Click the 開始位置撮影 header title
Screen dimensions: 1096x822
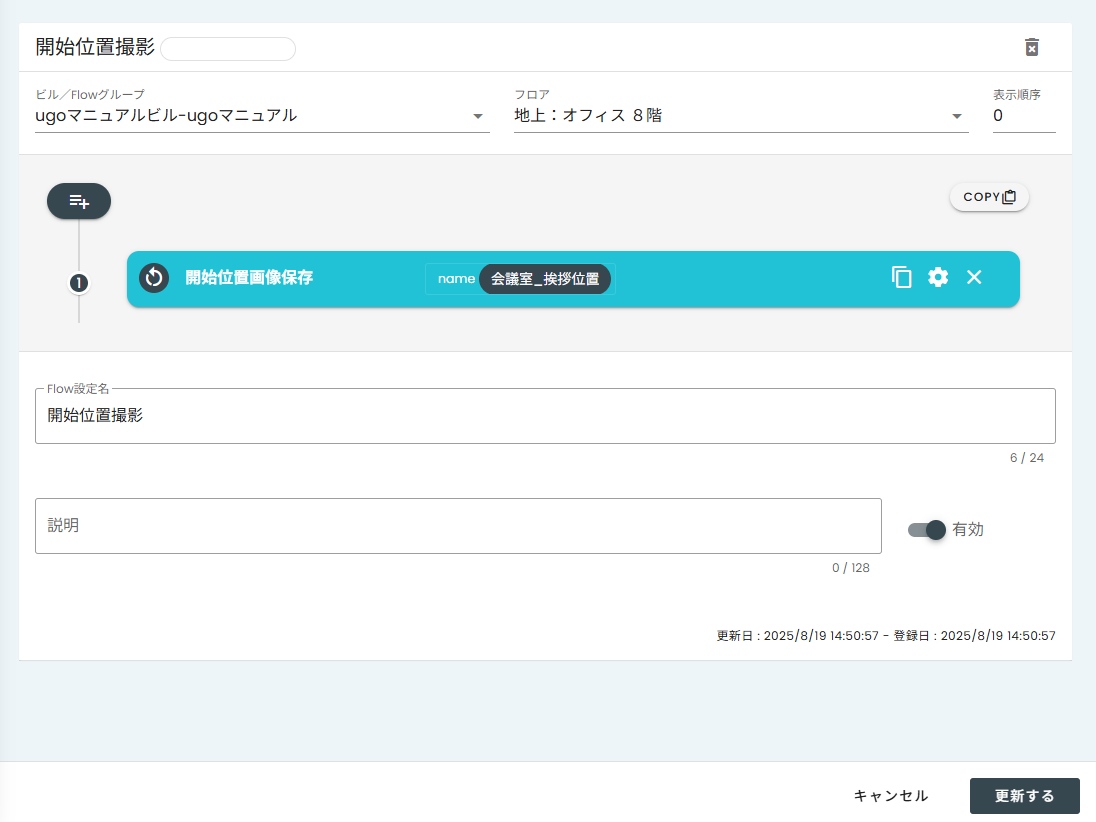tap(95, 47)
